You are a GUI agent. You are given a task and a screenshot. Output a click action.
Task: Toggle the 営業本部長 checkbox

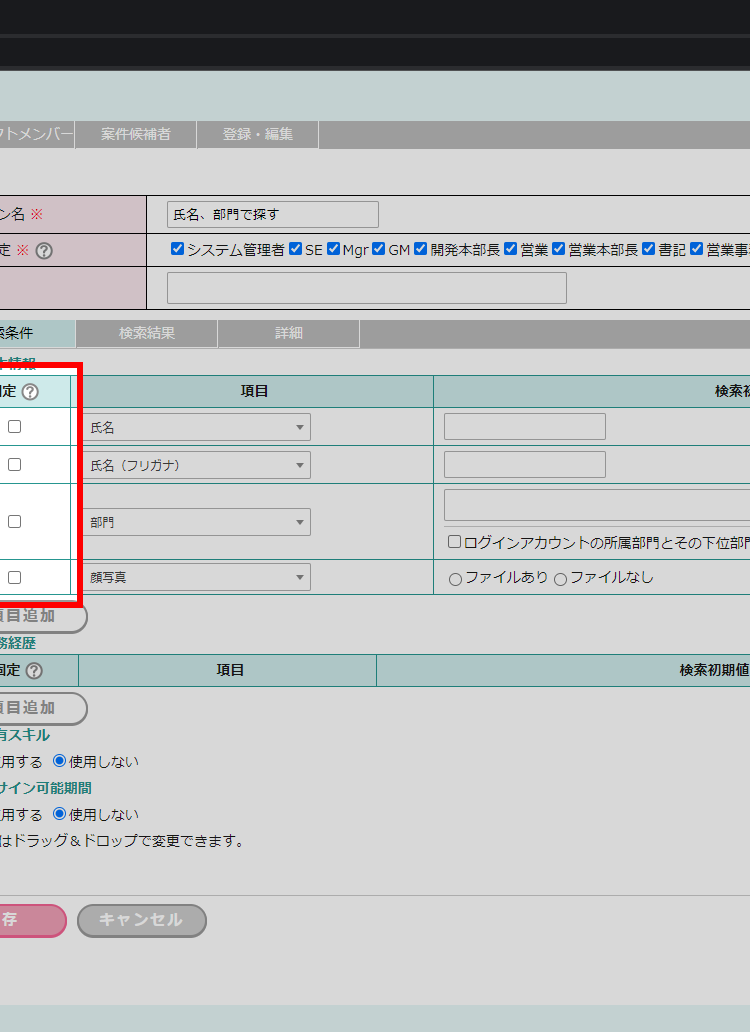[559, 249]
